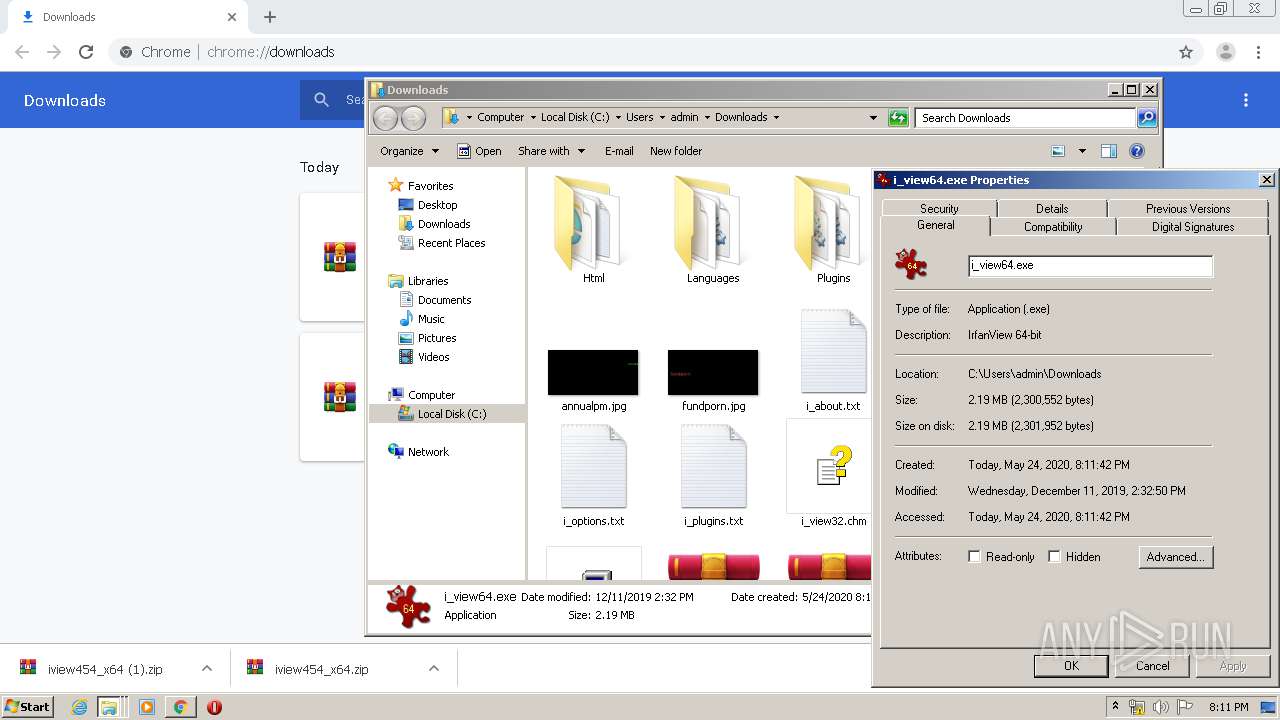Click the Chrome reload page icon
Image resolution: width=1280 pixels, height=720 pixels.
(x=86, y=52)
